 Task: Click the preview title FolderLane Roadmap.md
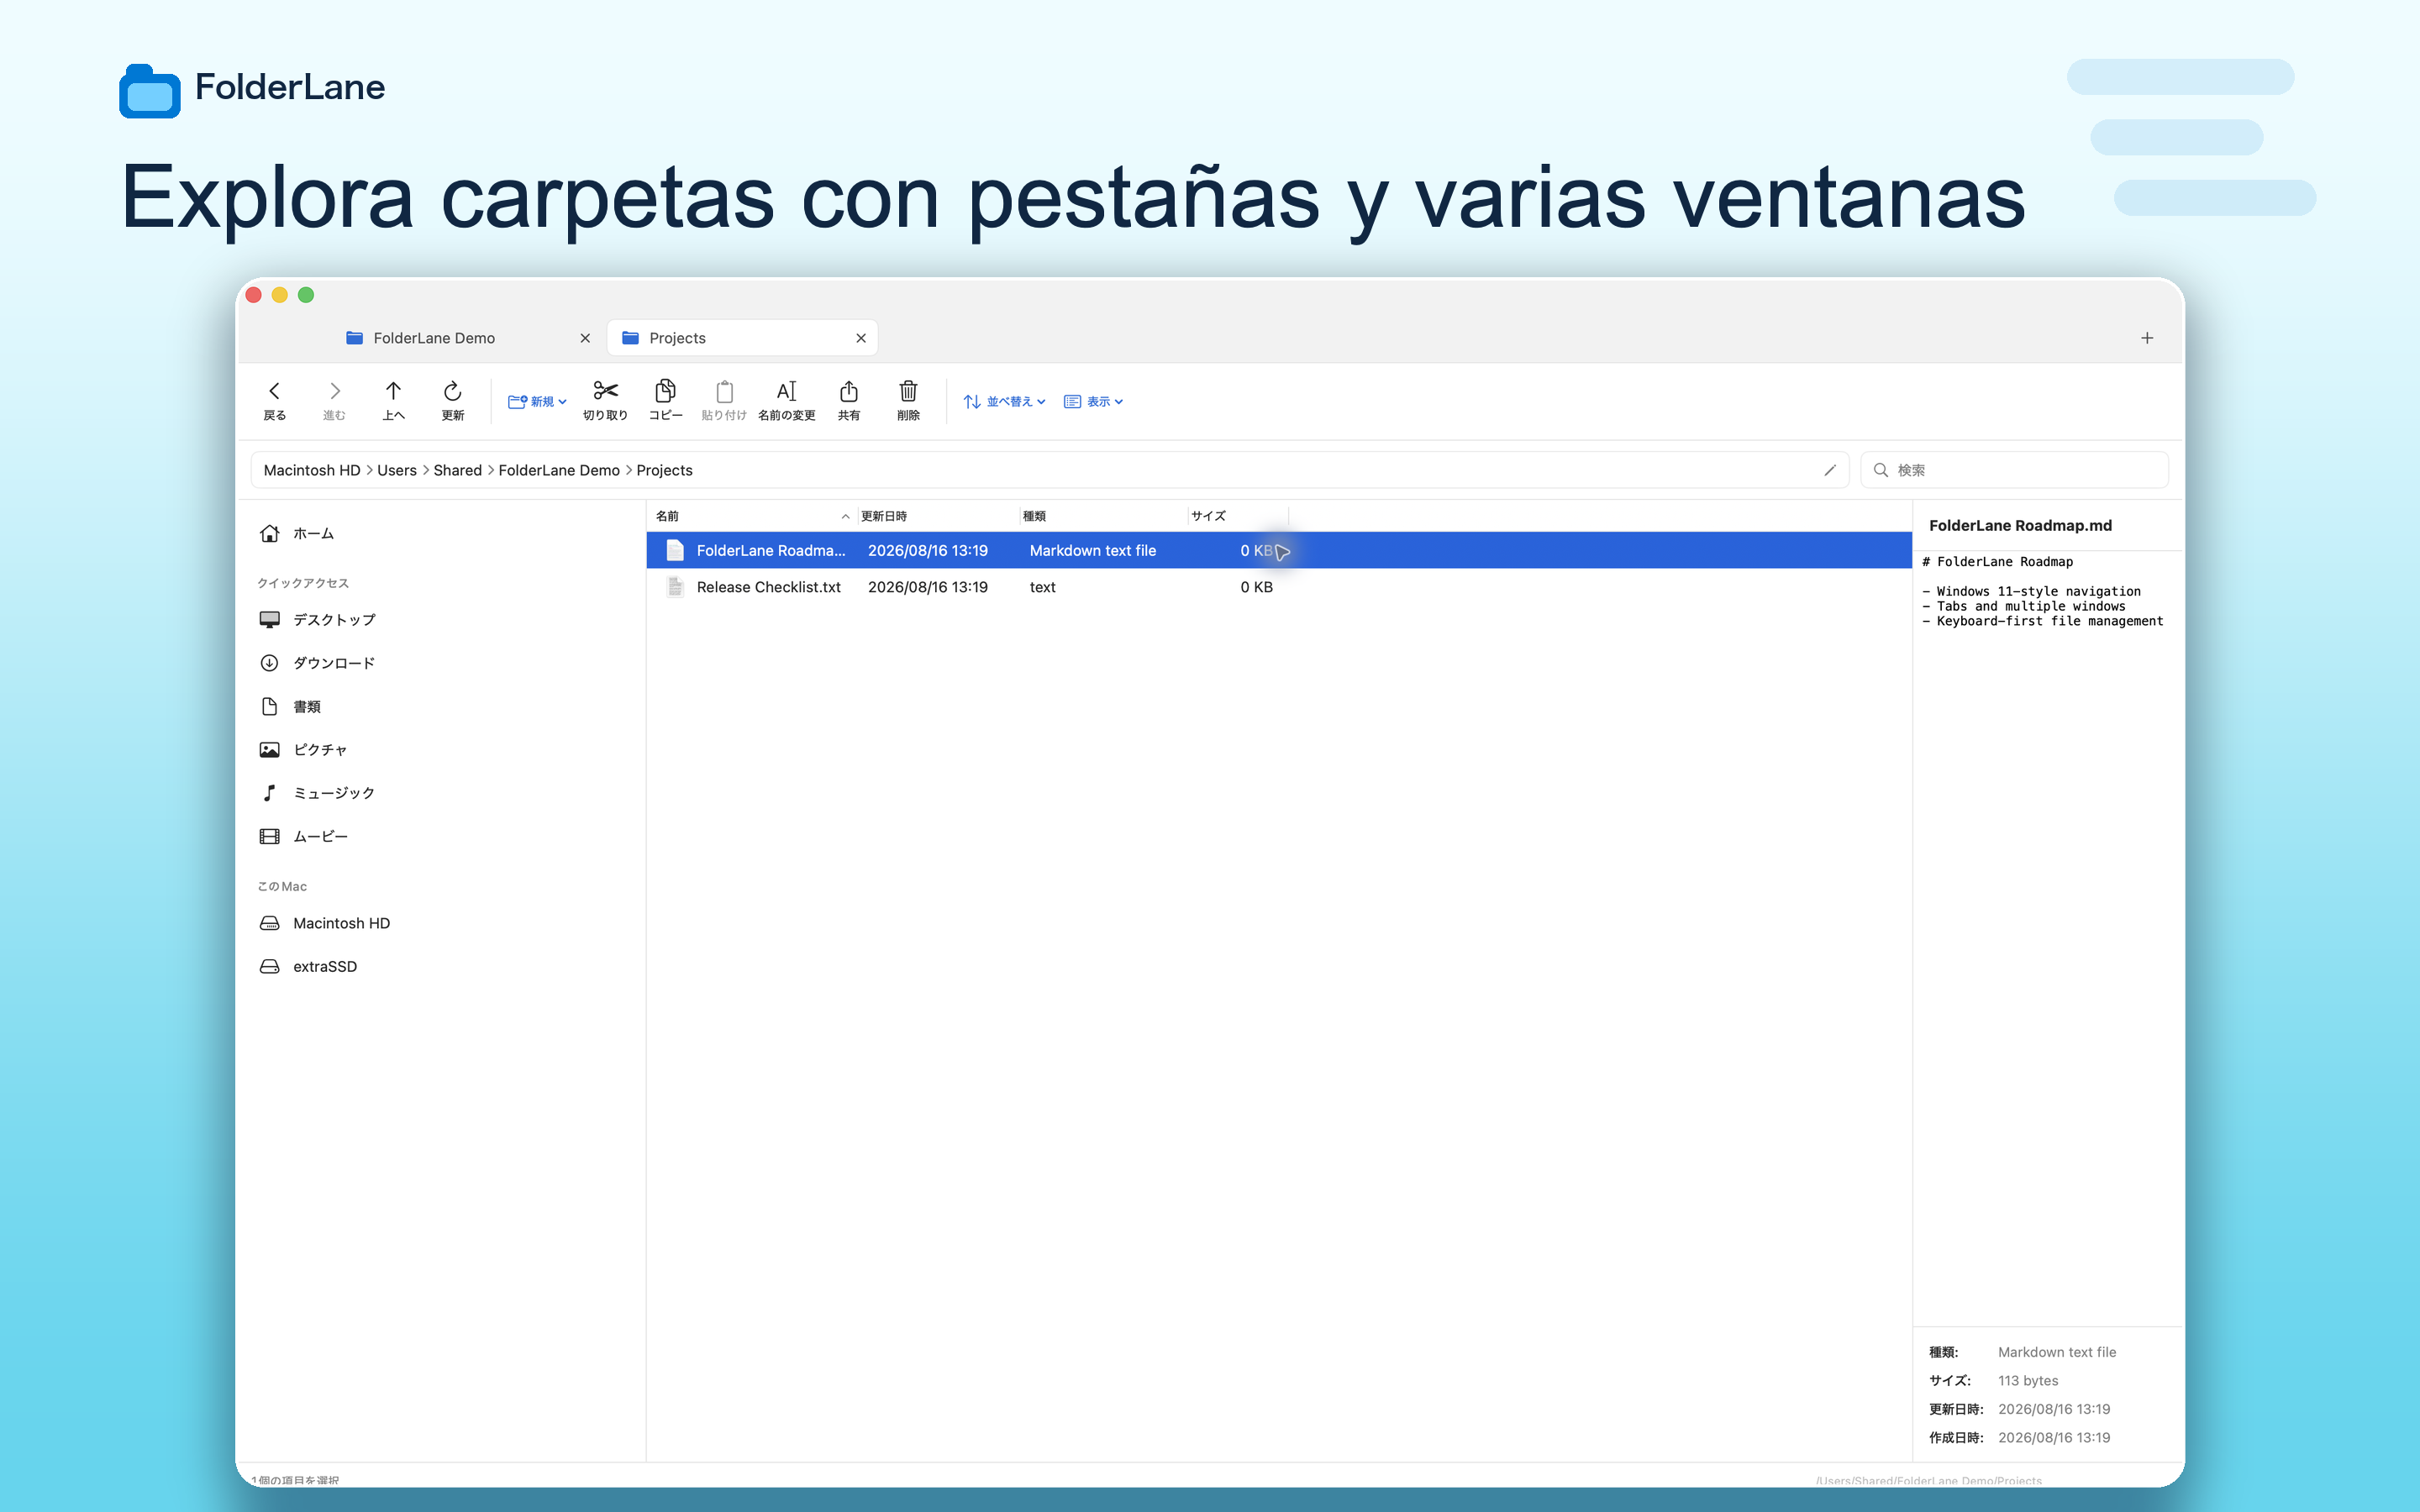point(2020,525)
